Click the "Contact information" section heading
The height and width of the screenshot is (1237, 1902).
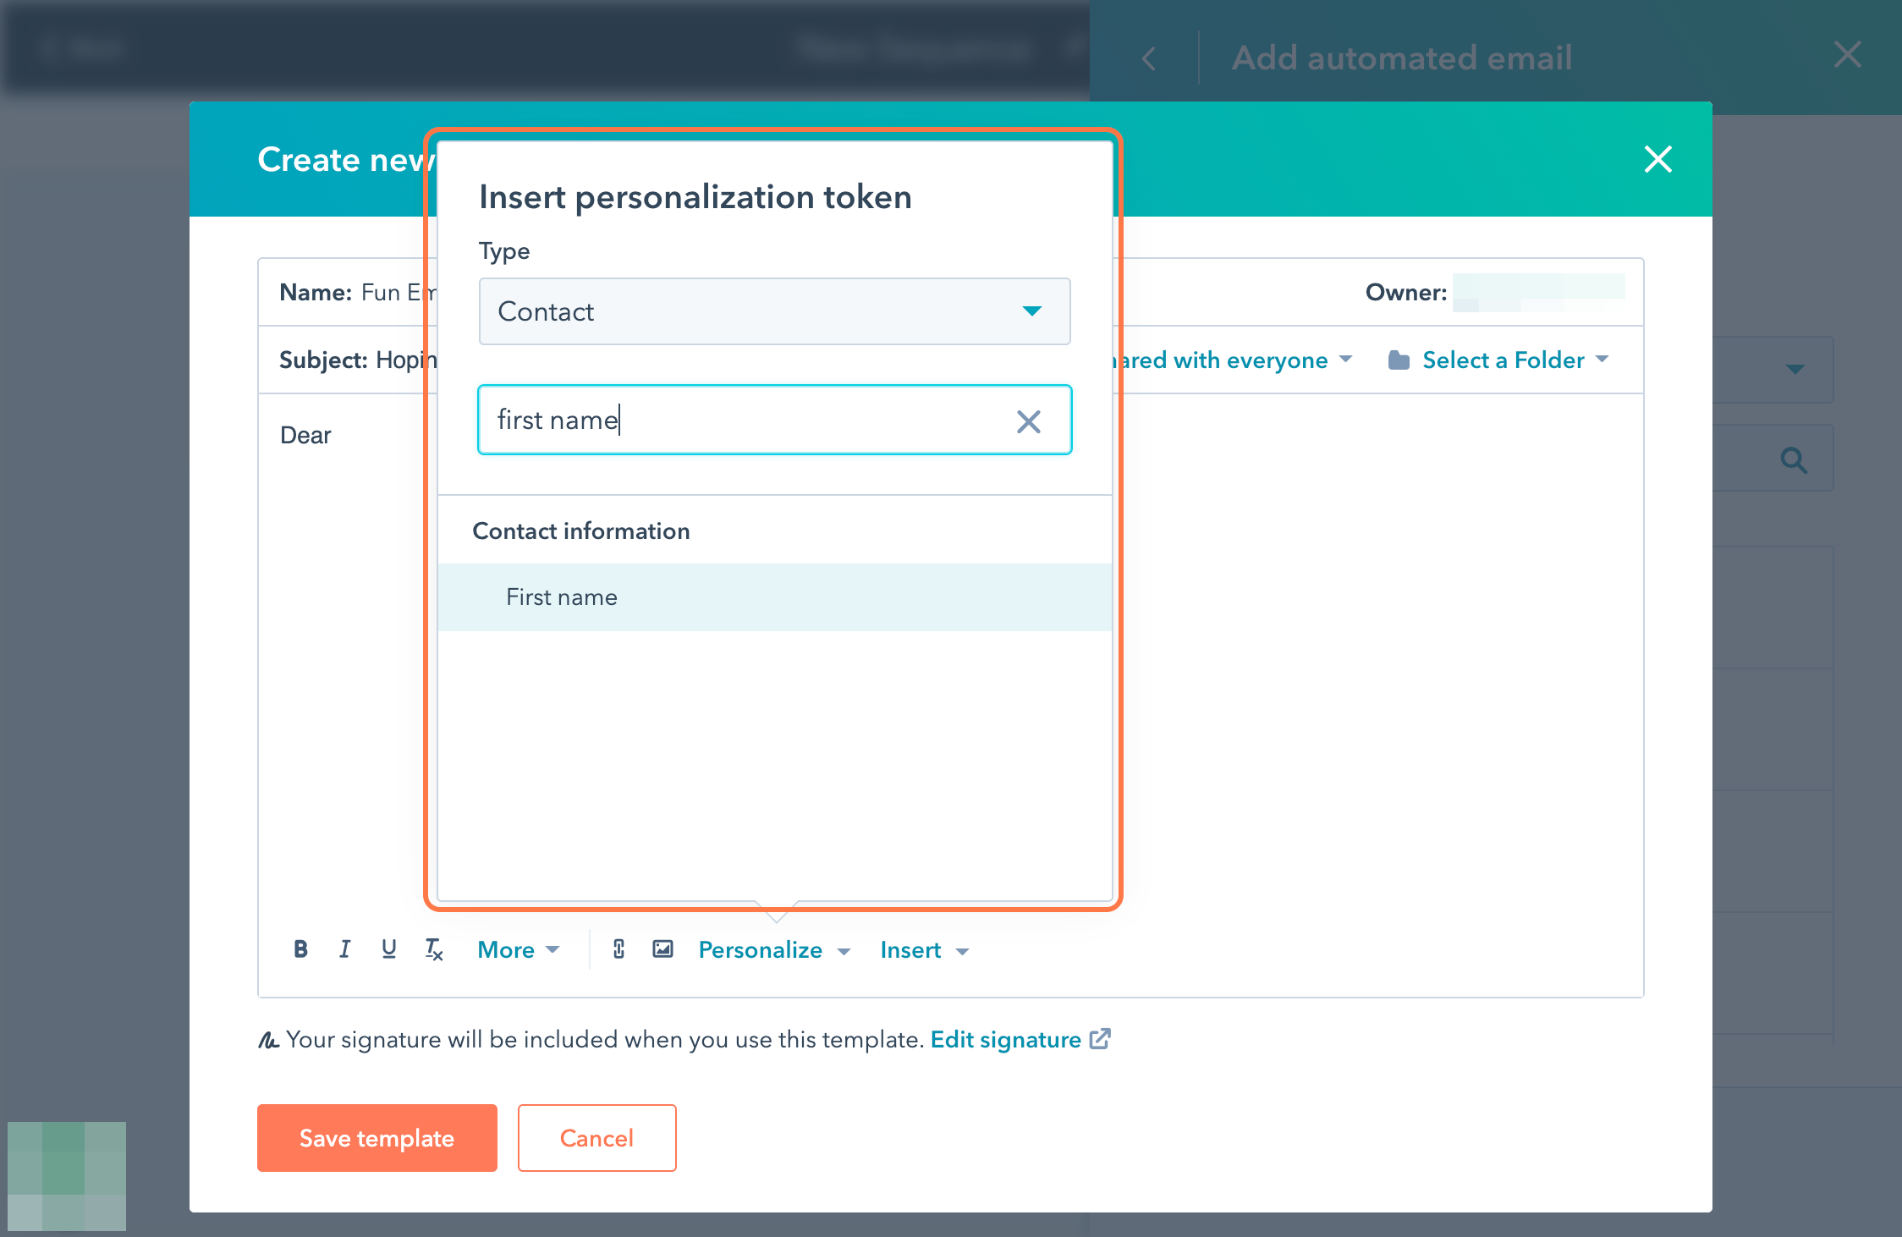pyautogui.click(x=581, y=531)
